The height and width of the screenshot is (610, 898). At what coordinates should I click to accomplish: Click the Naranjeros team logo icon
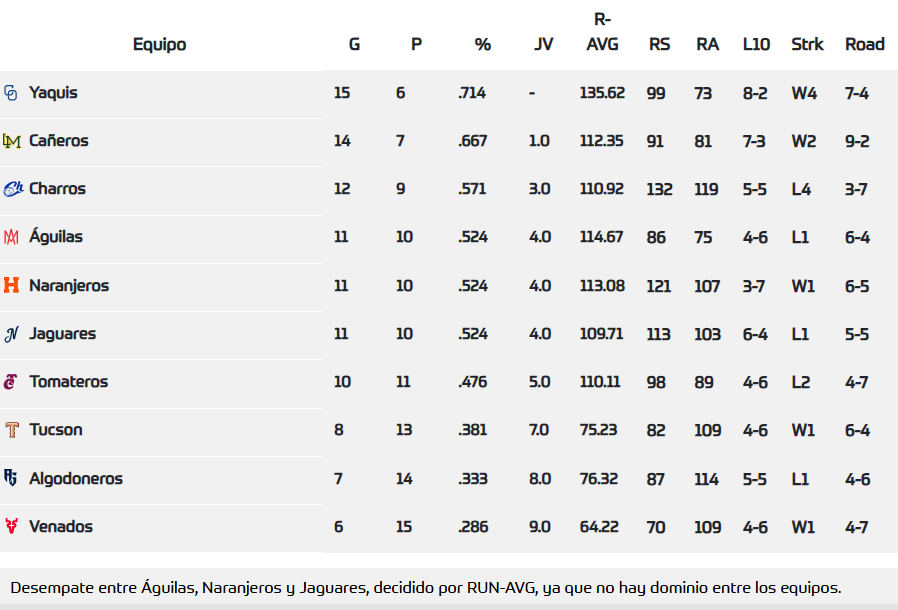pyautogui.click(x=12, y=285)
